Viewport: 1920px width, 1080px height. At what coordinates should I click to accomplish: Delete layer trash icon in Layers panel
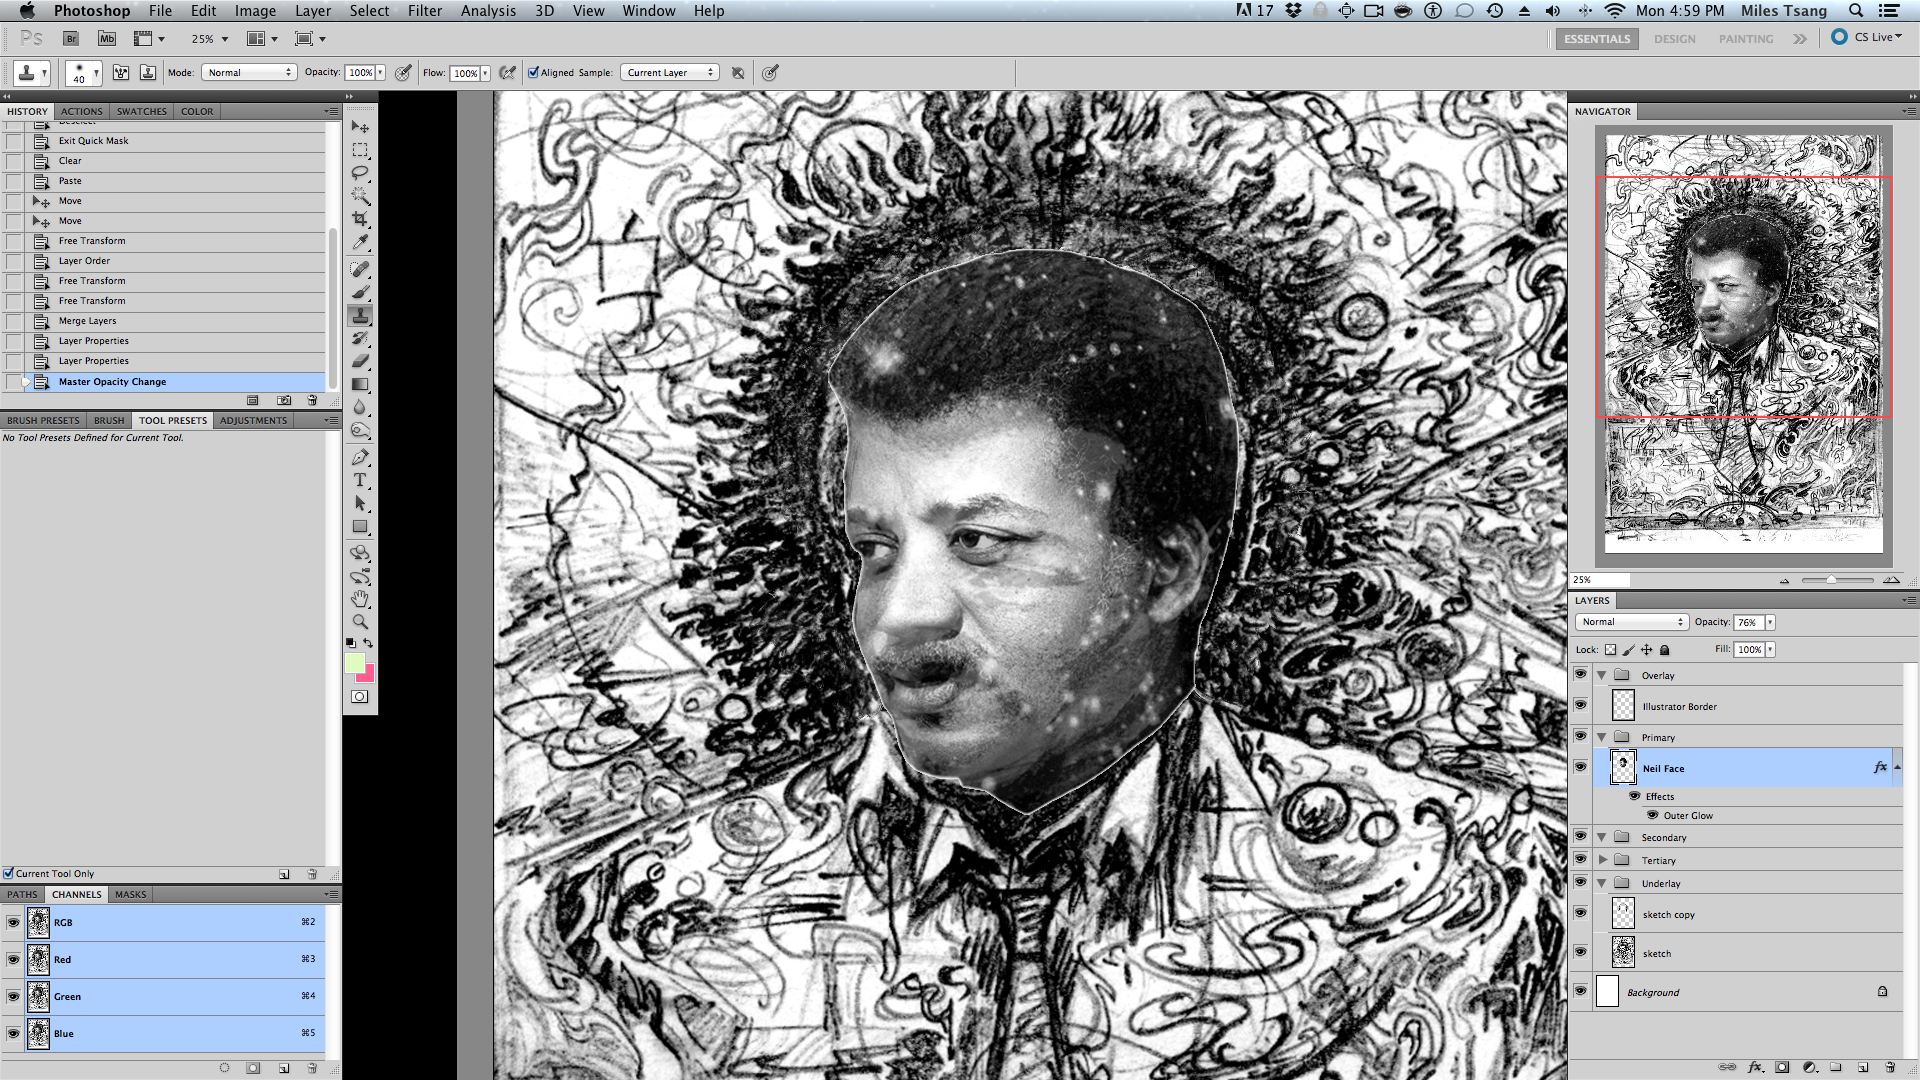click(x=1890, y=1067)
